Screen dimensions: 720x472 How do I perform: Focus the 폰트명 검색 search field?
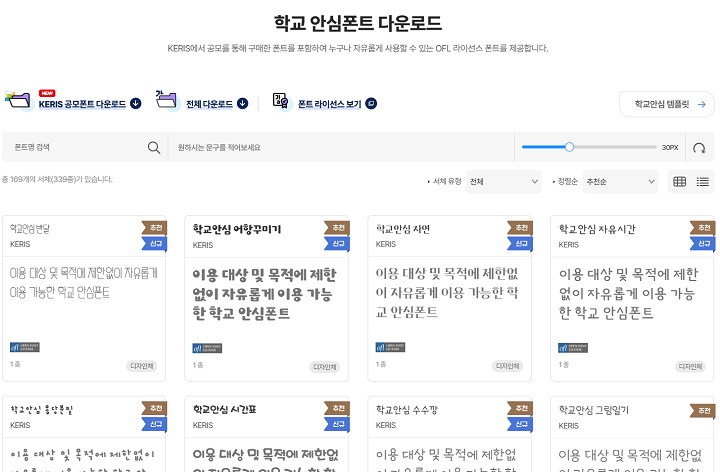(x=75, y=147)
